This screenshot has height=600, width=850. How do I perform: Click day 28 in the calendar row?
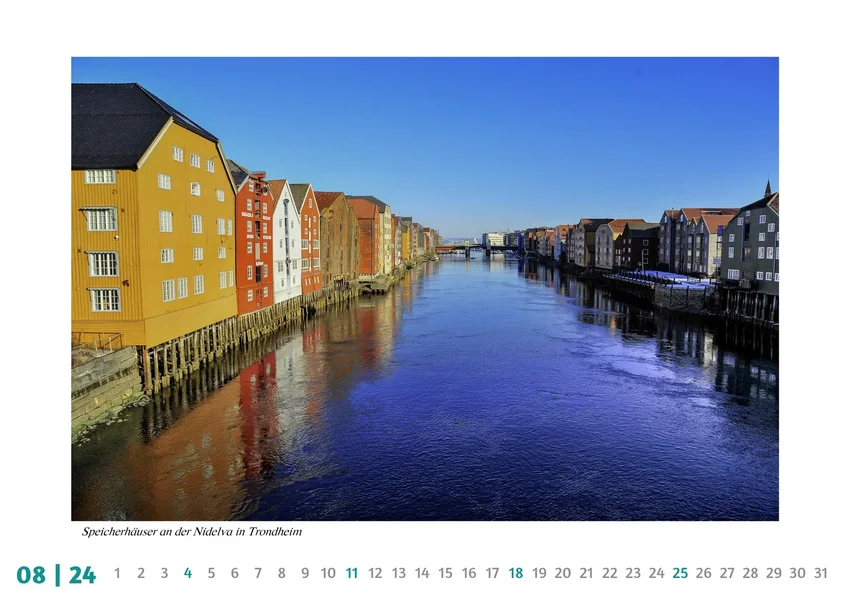(x=750, y=573)
